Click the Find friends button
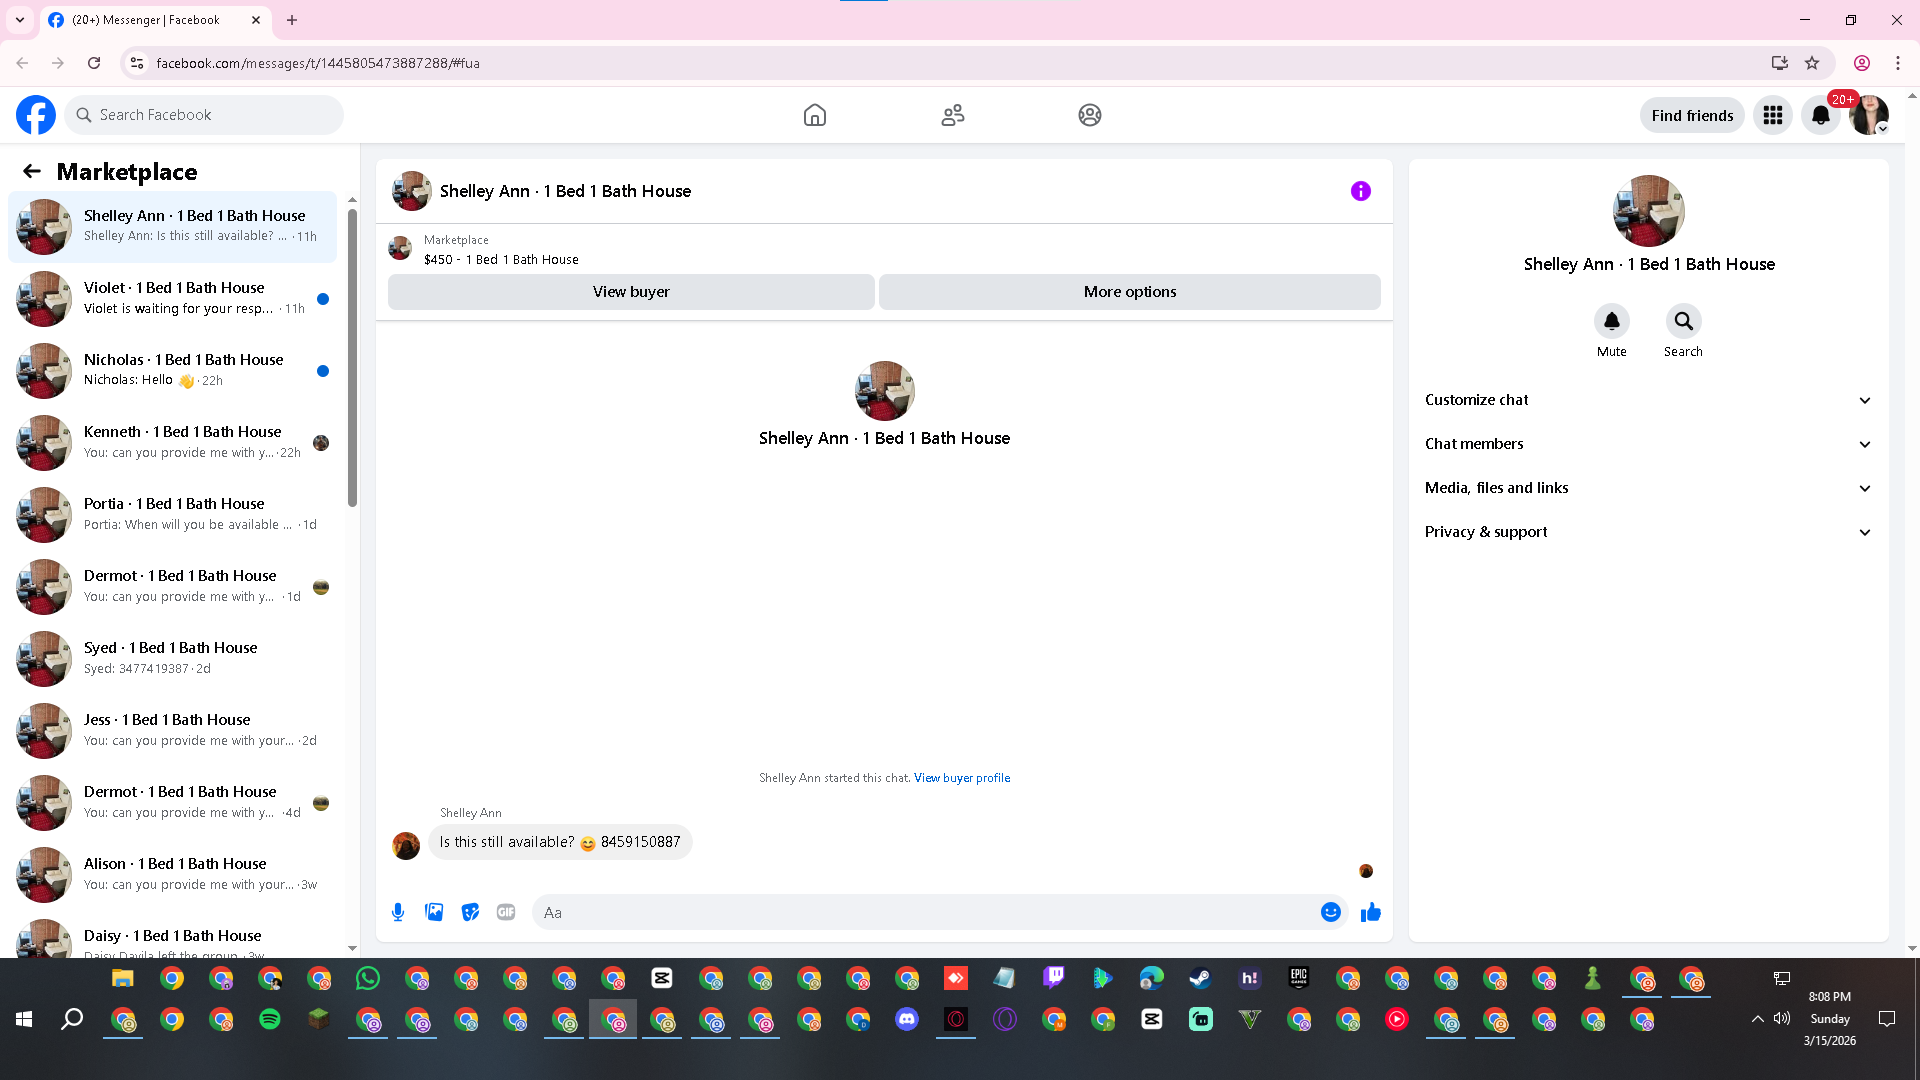This screenshot has height=1080, width=1920. click(x=1692, y=115)
